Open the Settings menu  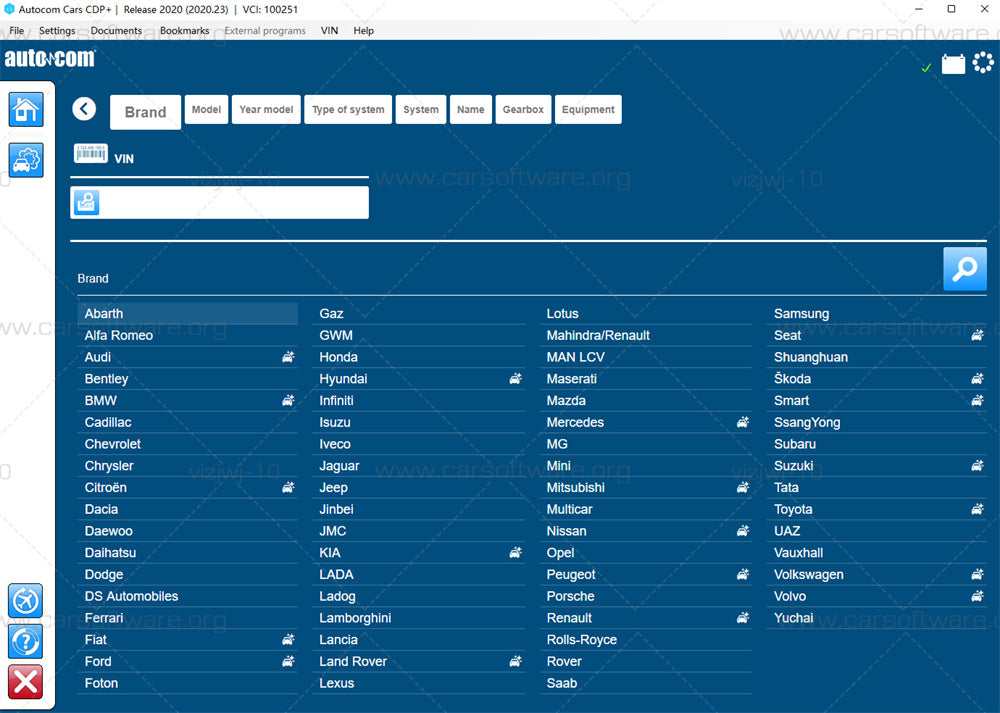(57, 31)
